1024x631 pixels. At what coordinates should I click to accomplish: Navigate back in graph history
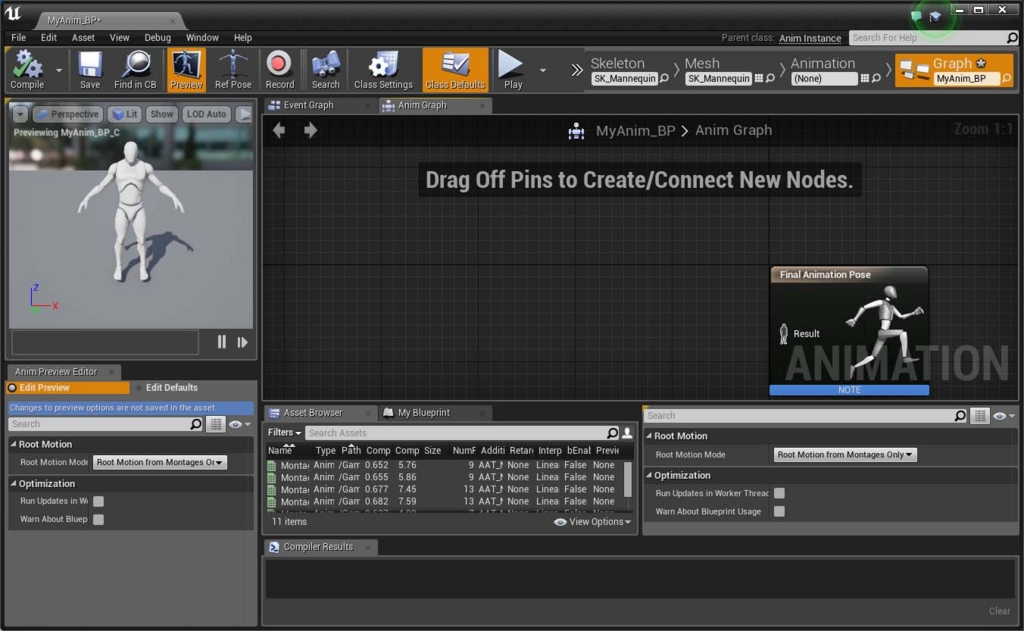tap(279, 130)
